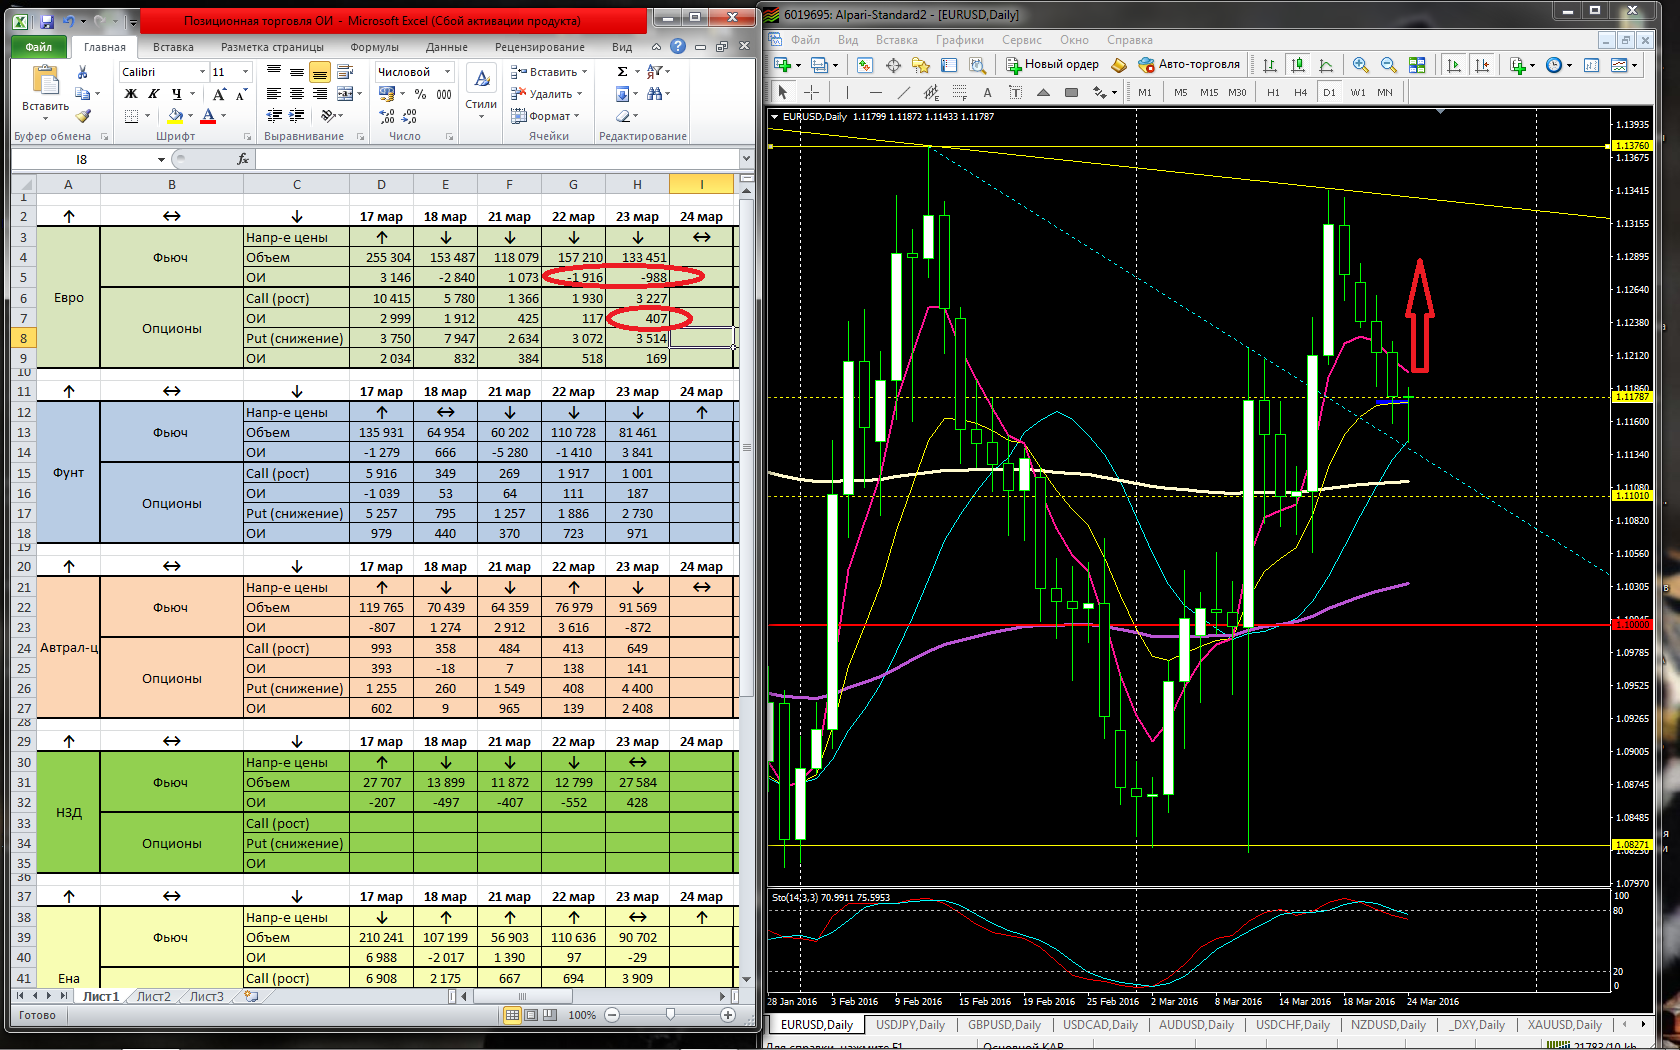This screenshot has height=1050, width=1680.
Task: Open the Числовой number format dropdown
Action: (x=447, y=72)
